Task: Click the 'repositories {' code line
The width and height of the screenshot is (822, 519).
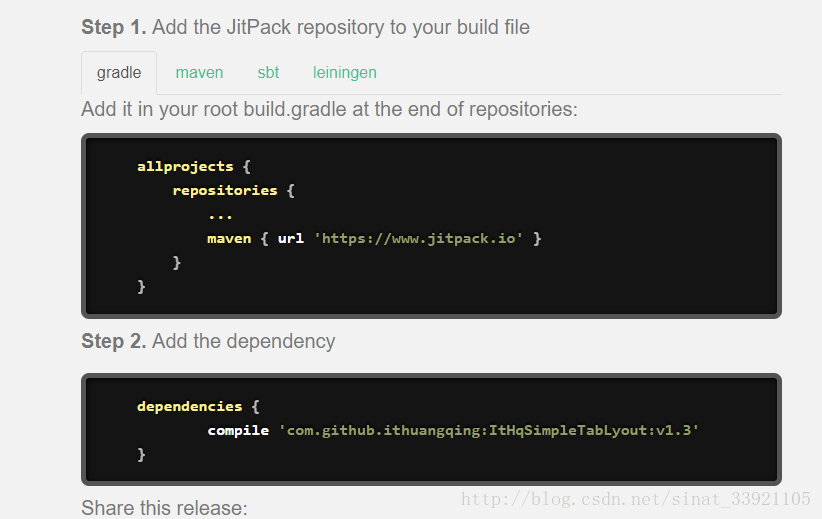Action: click(x=234, y=190)
